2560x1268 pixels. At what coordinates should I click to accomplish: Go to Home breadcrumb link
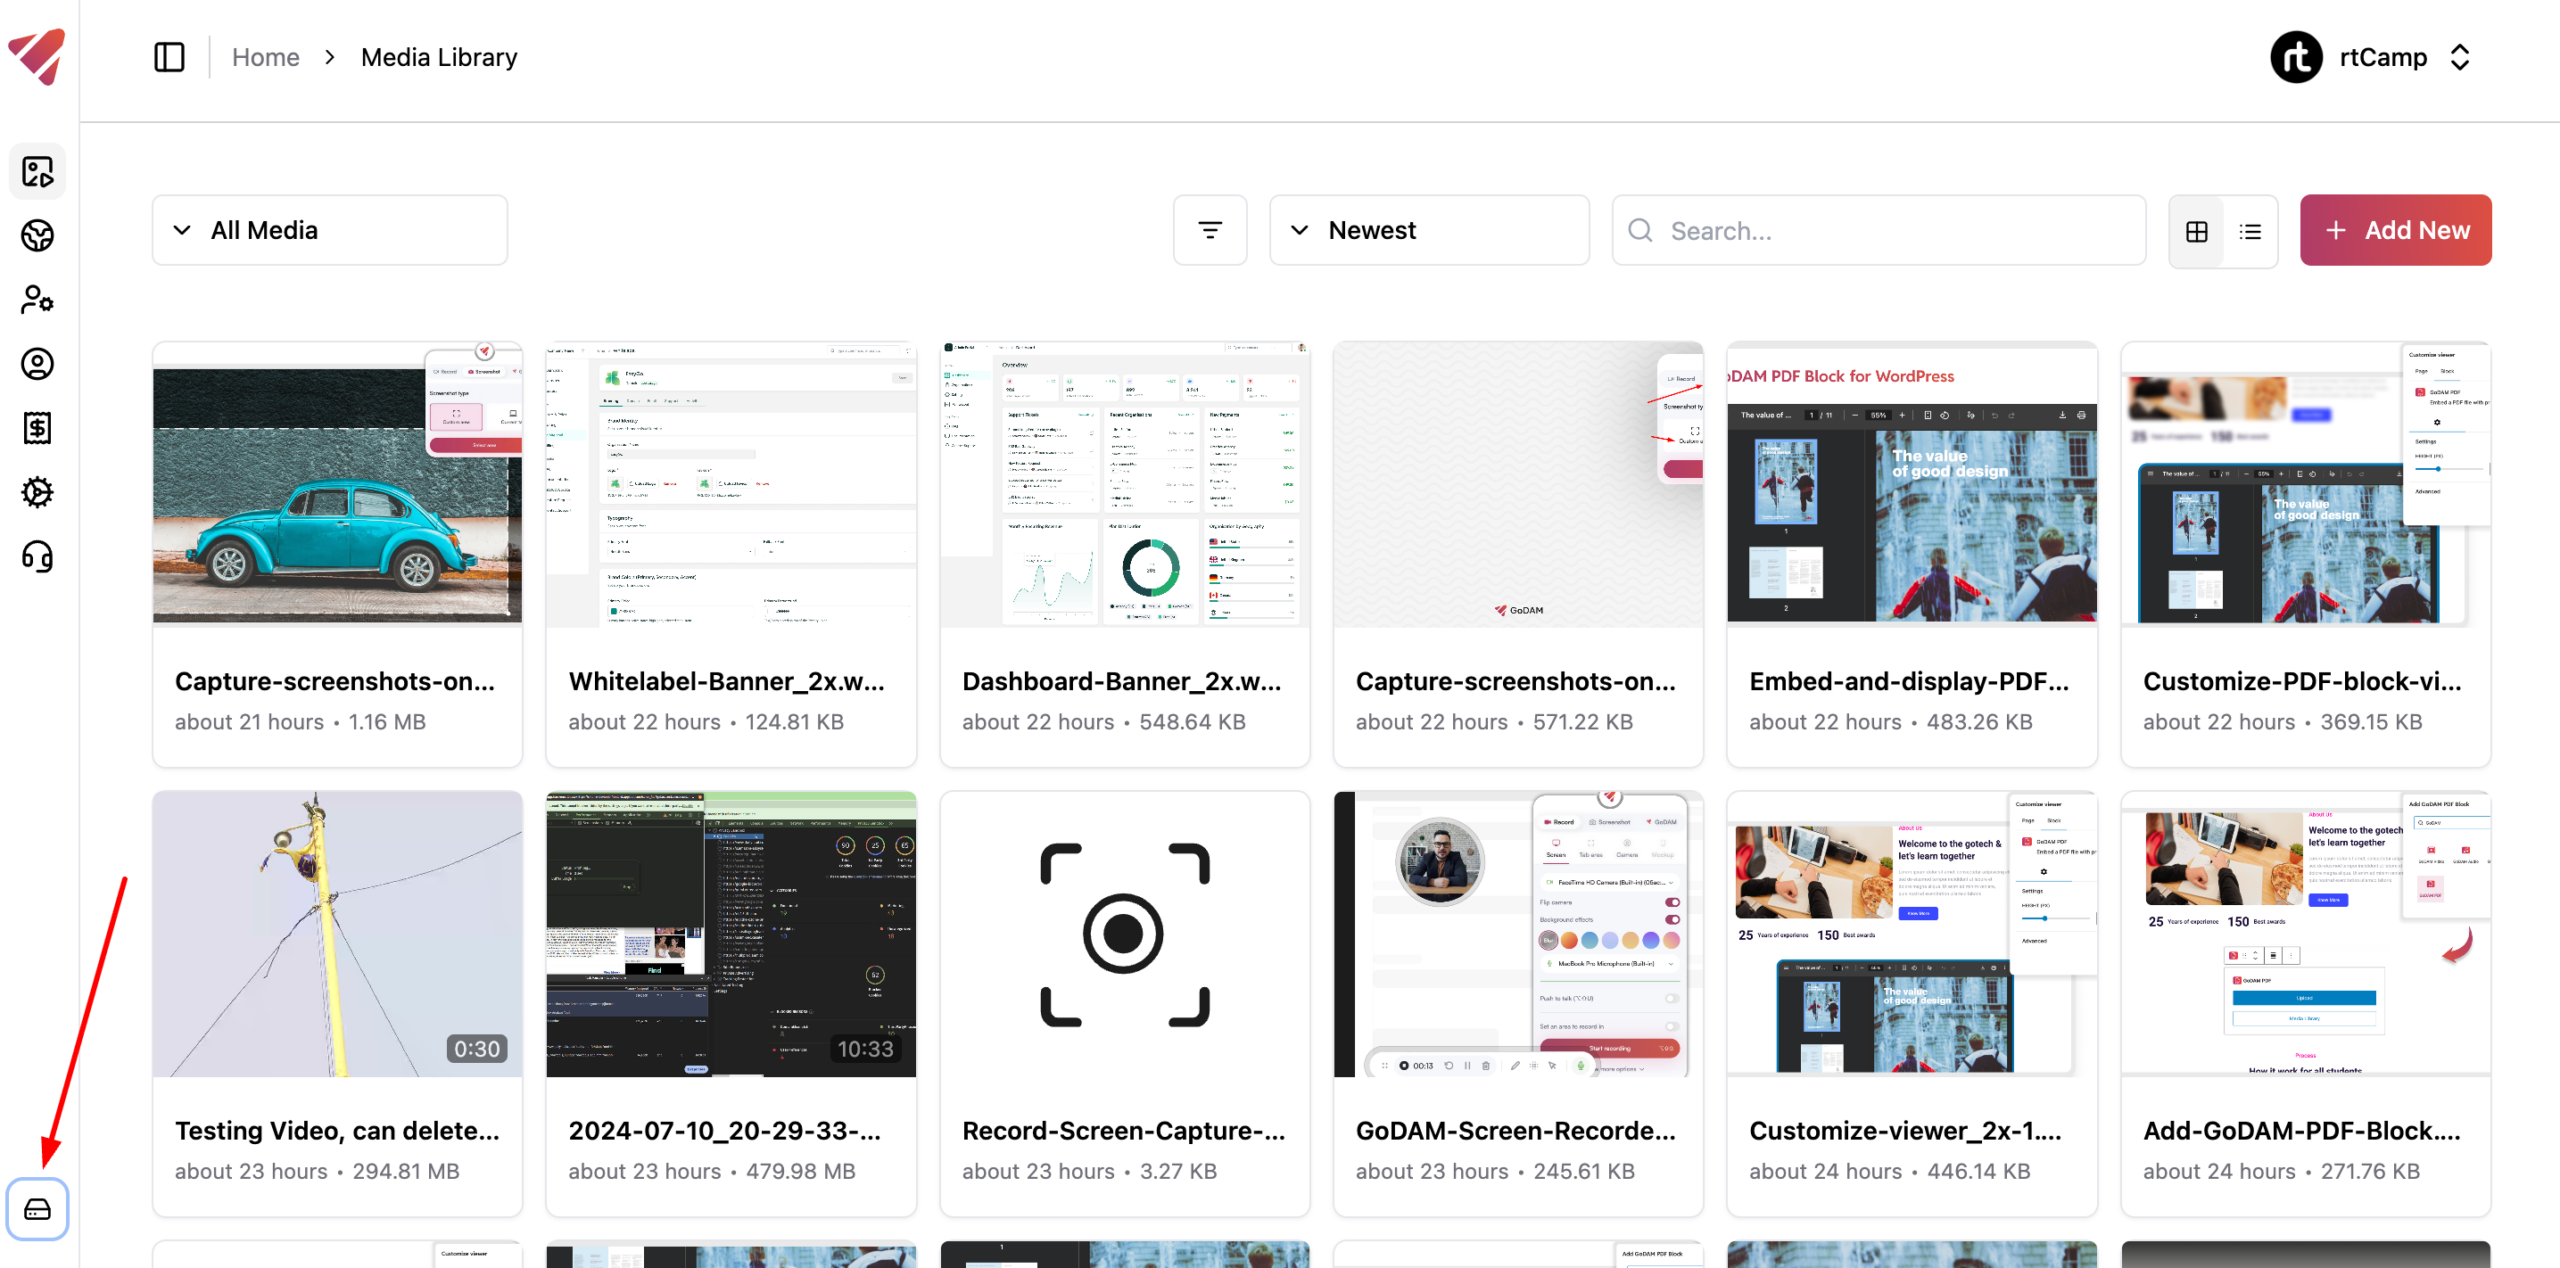pos(265,57)
